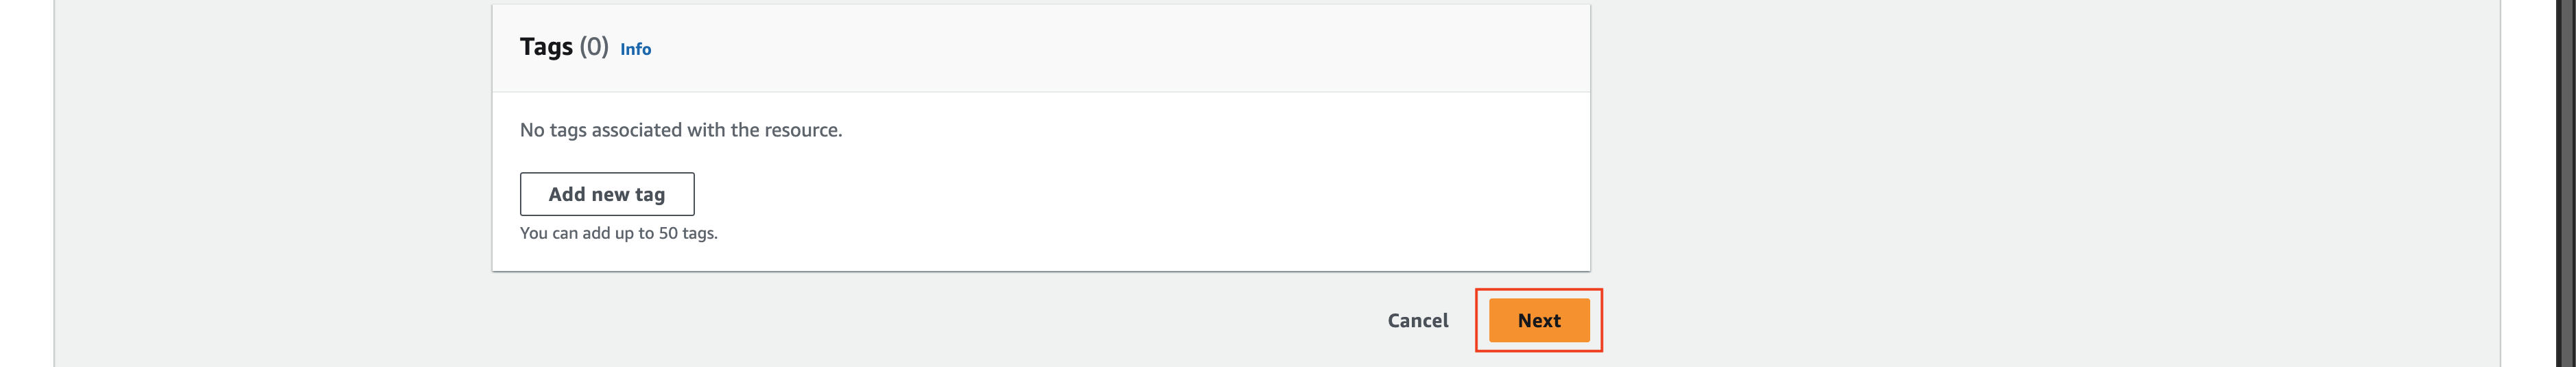
Task: Proceed to the next step via Next
Action: (1538, 320)
